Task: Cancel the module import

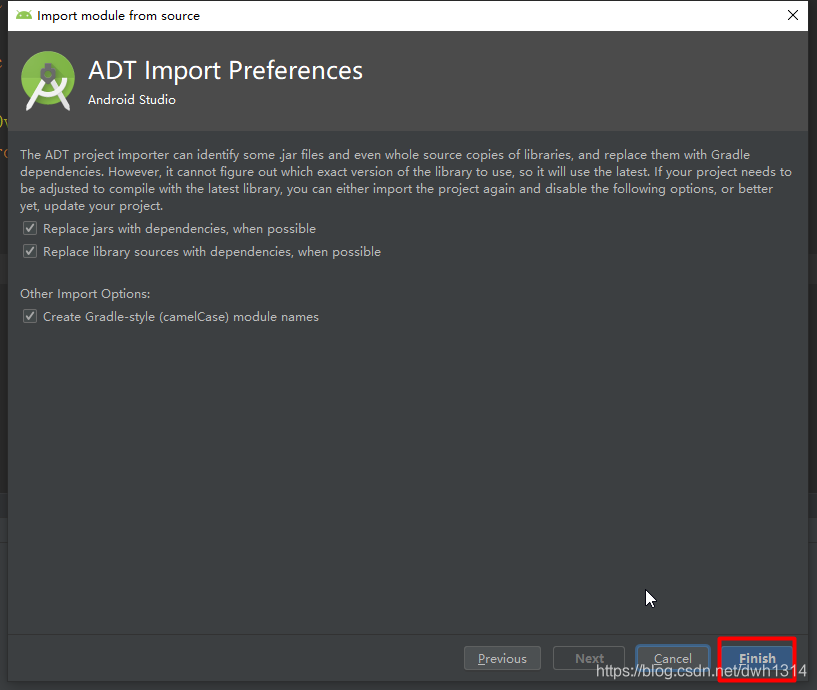Action: 673,659
